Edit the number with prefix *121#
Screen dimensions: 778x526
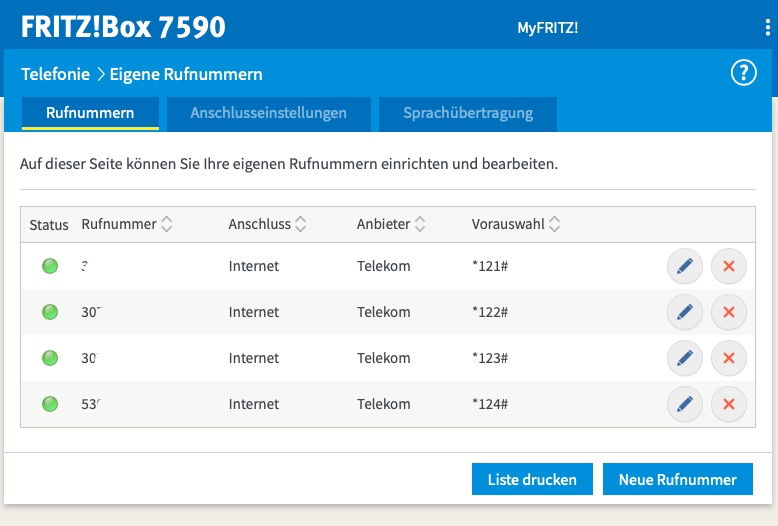click(684, 267)
